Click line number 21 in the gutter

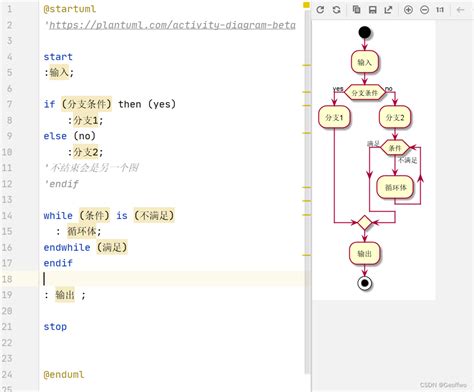[x=7, y=327]
